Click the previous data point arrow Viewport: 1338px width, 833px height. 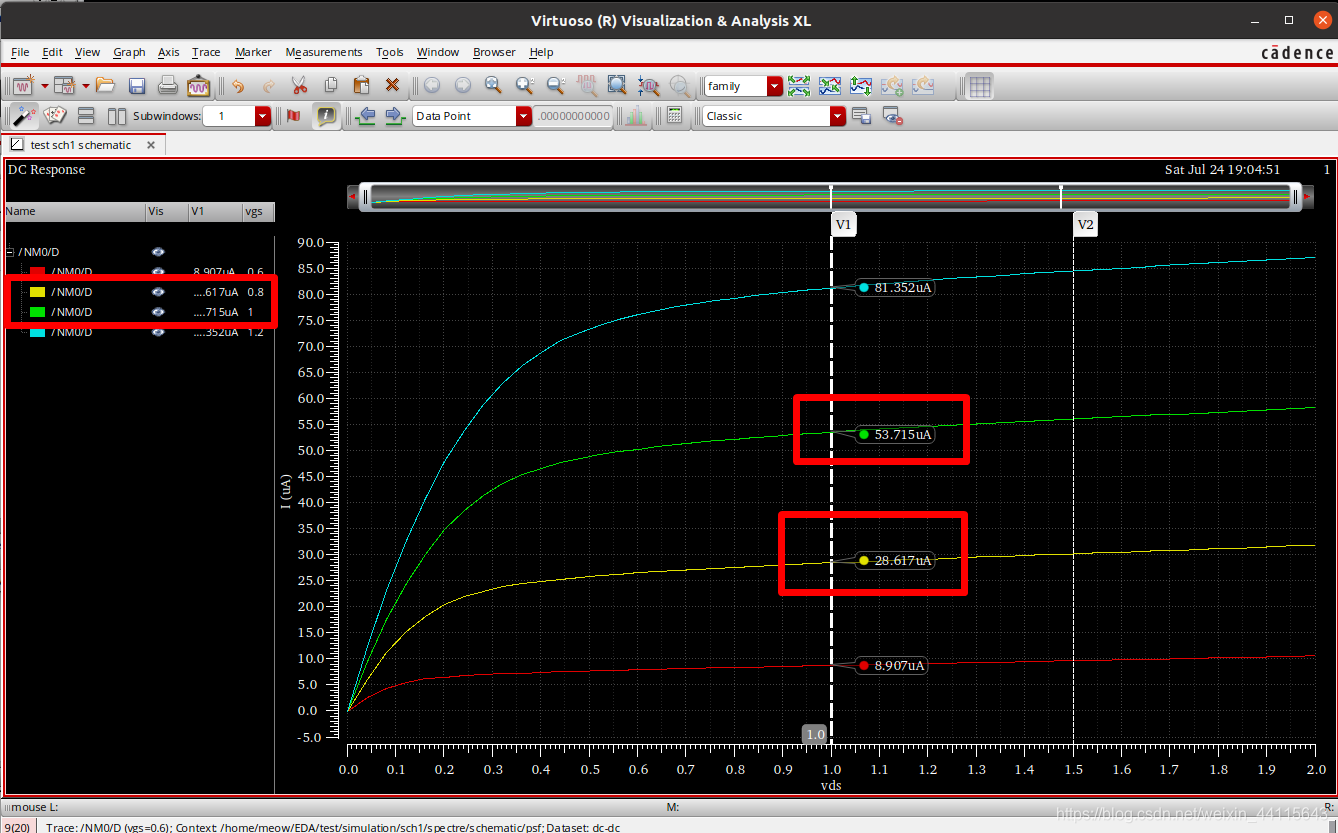[x=365, y=116]
